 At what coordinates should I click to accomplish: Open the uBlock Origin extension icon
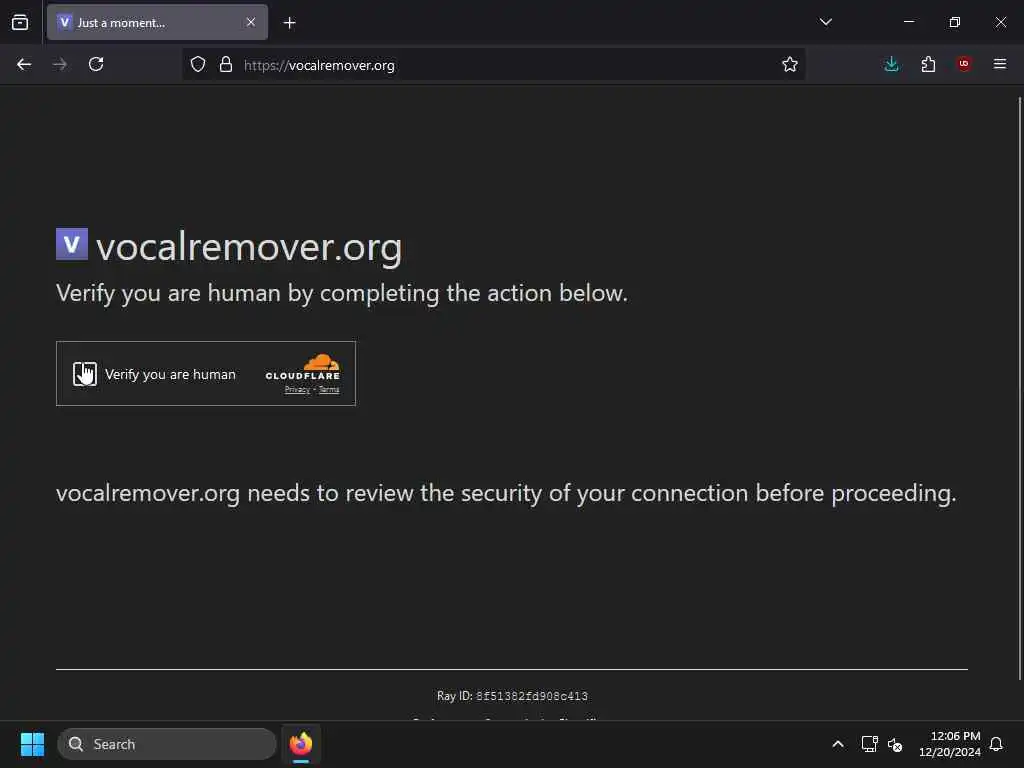[x=964, y=64]
